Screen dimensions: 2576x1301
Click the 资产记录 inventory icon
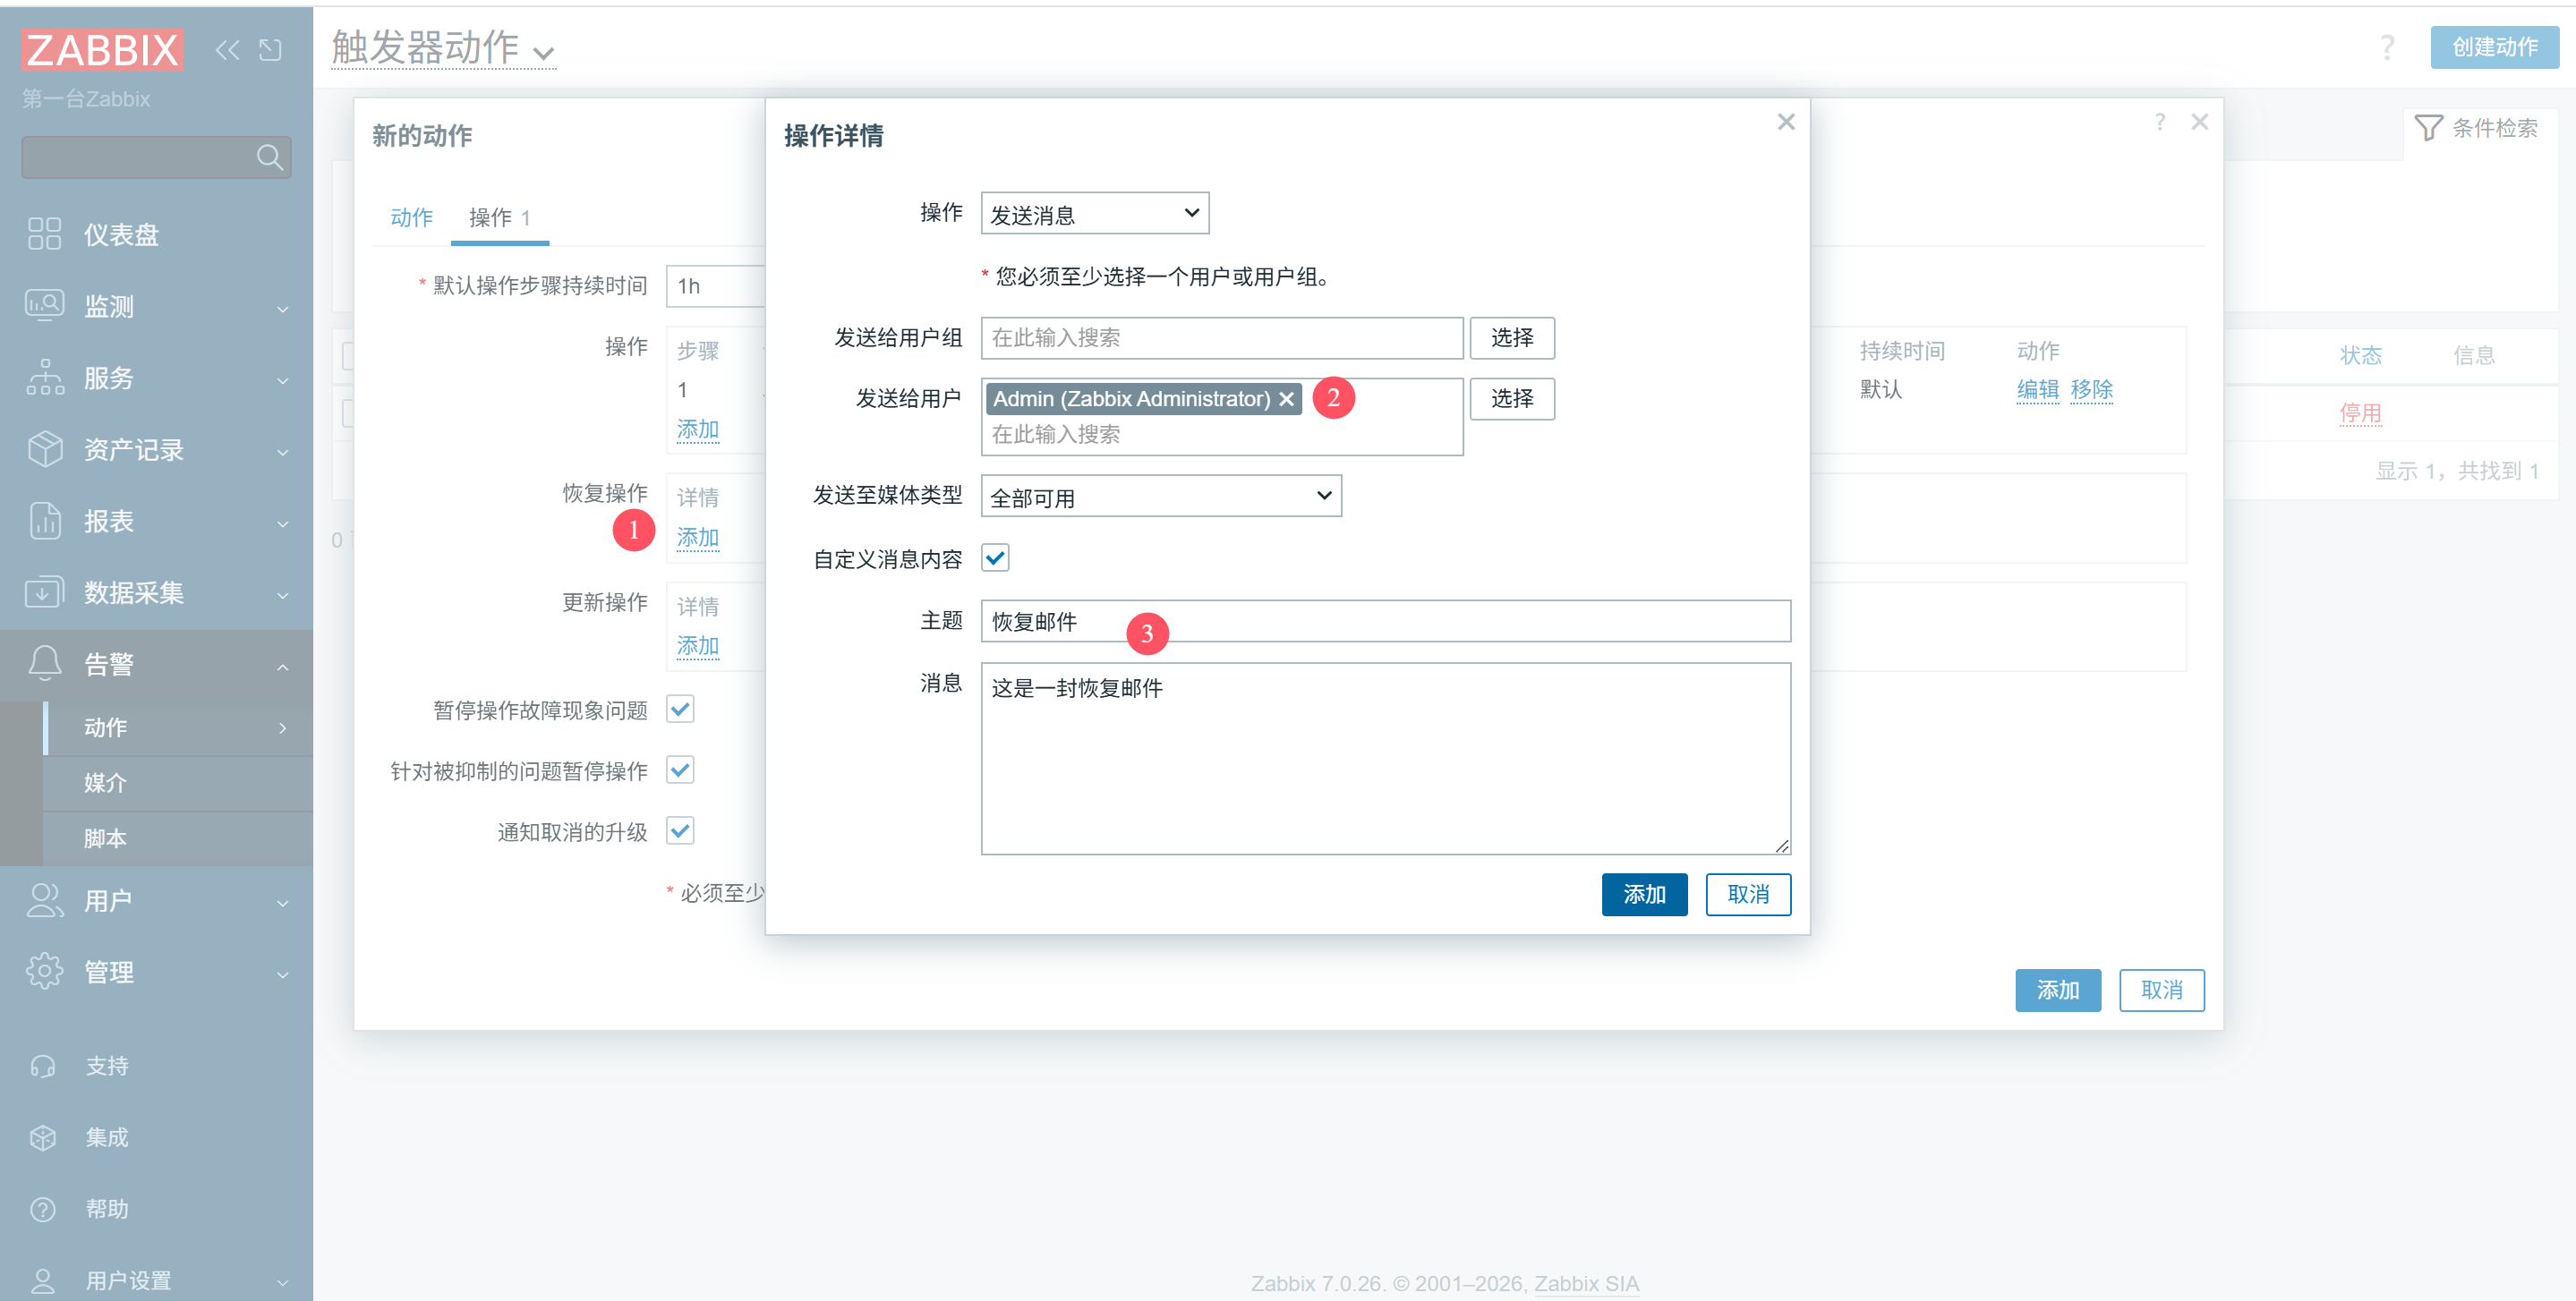click(x=45, y=449)
